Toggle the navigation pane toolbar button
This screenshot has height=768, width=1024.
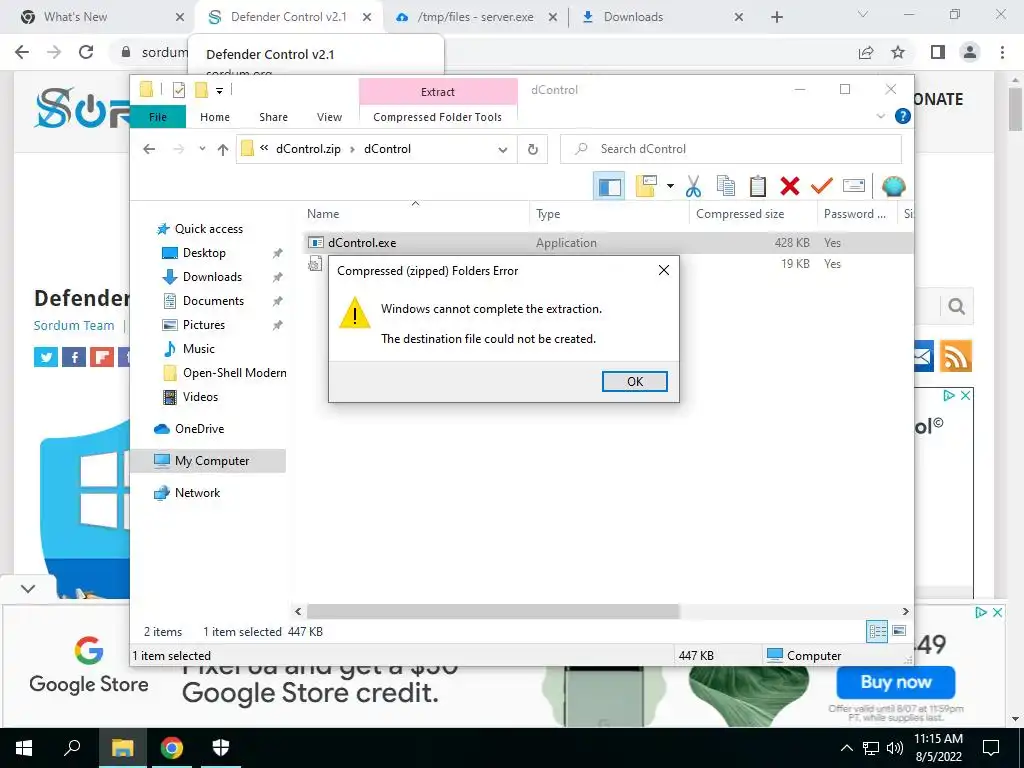tap(609, 187)
